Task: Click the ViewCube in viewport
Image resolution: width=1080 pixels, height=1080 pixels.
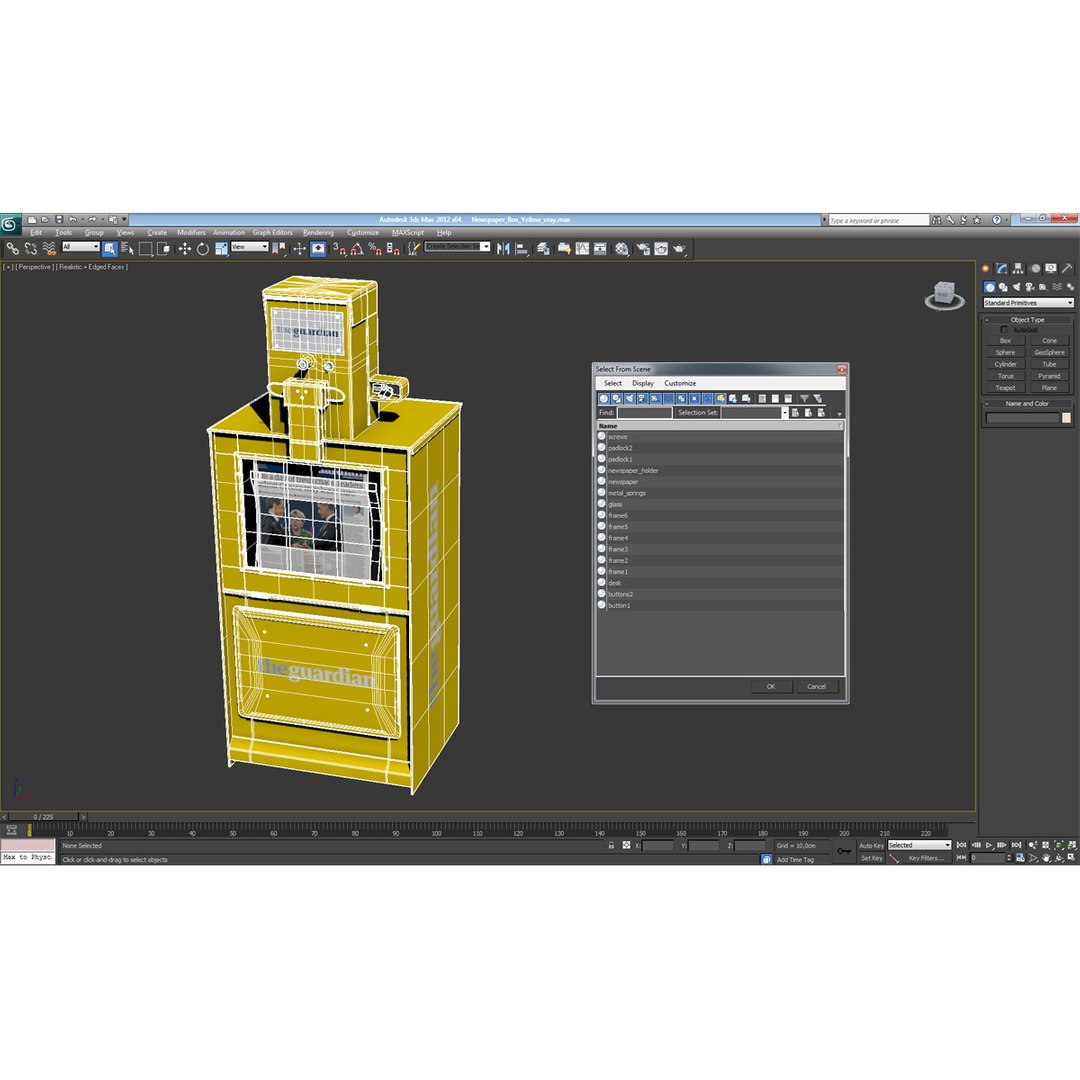Action: click(x=944, y=295)
